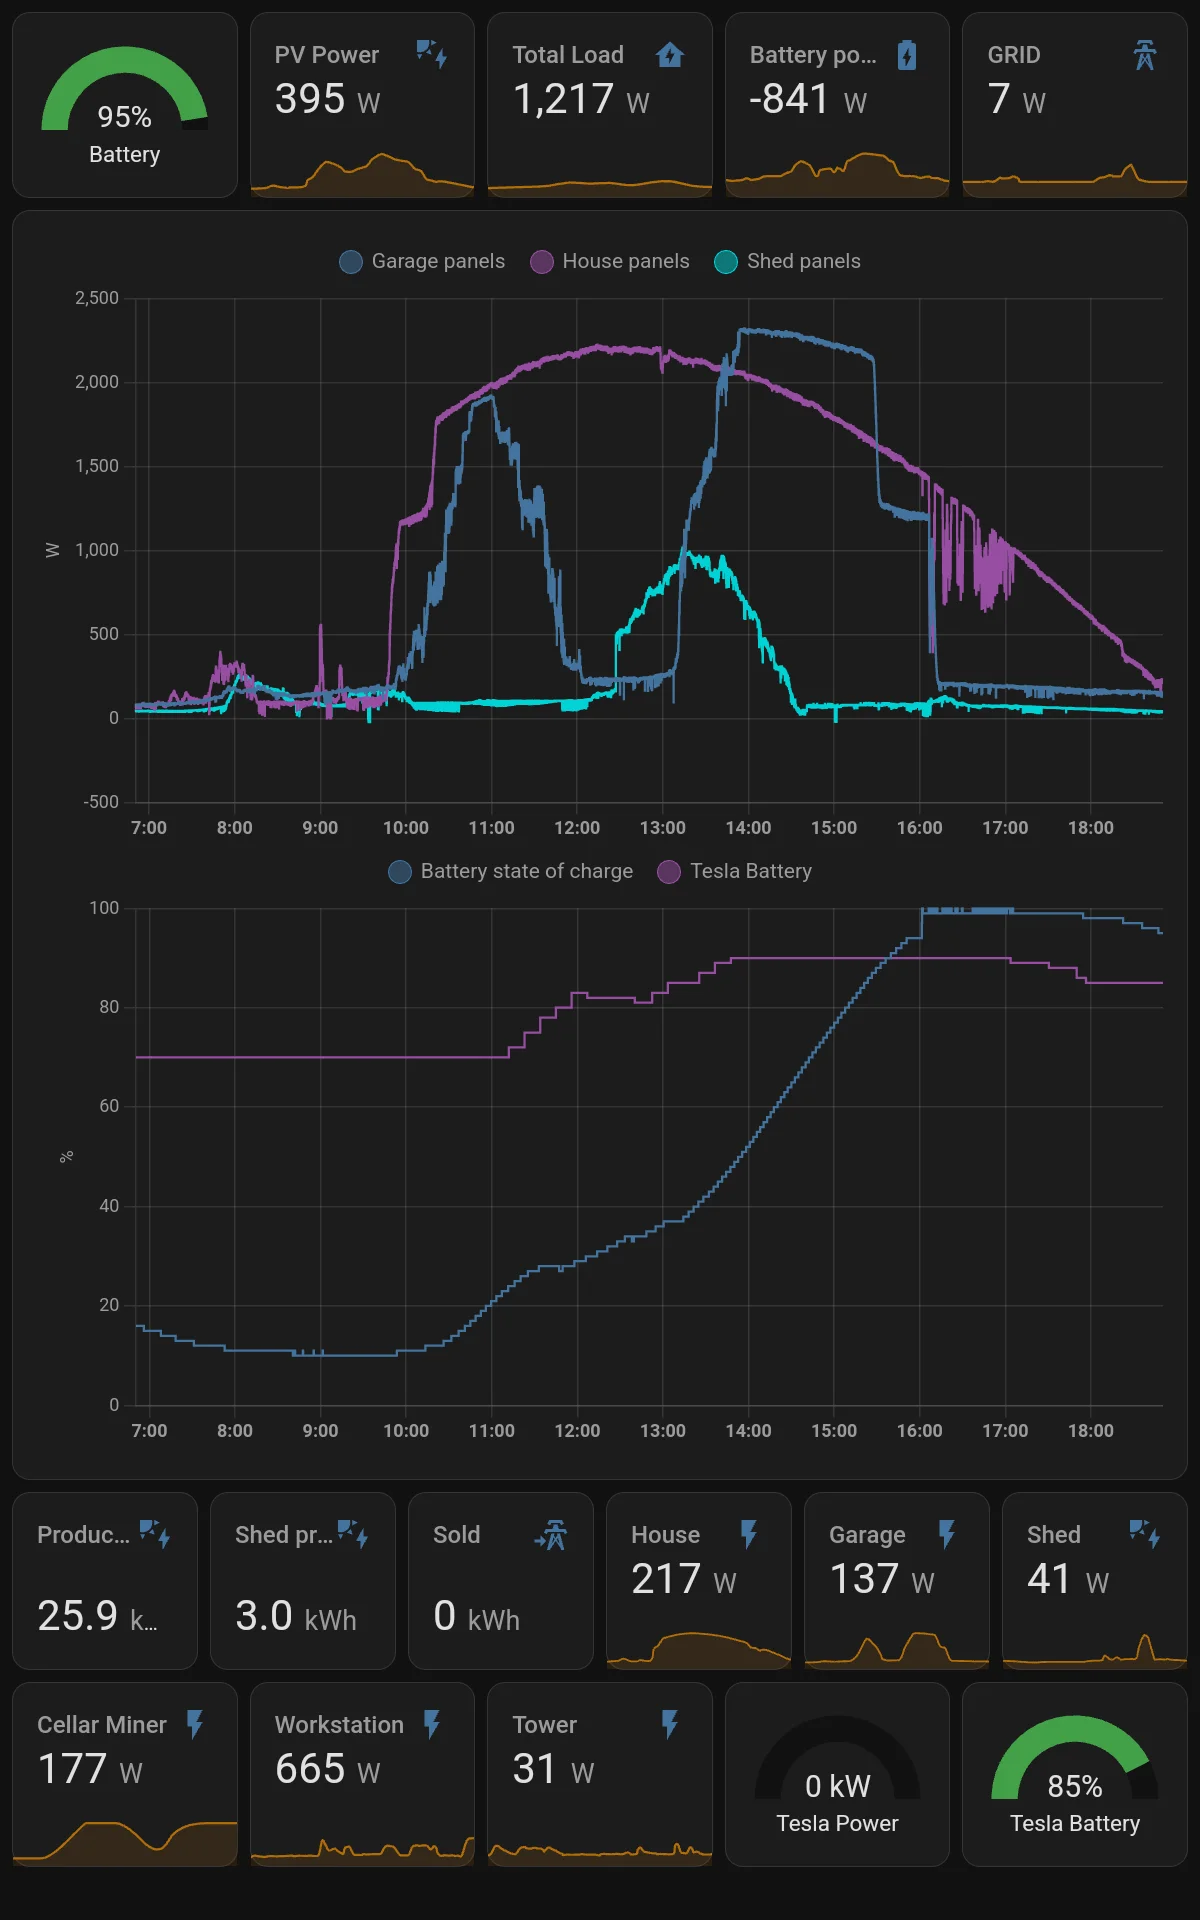Click the Workstation card title

(339, 1725)
